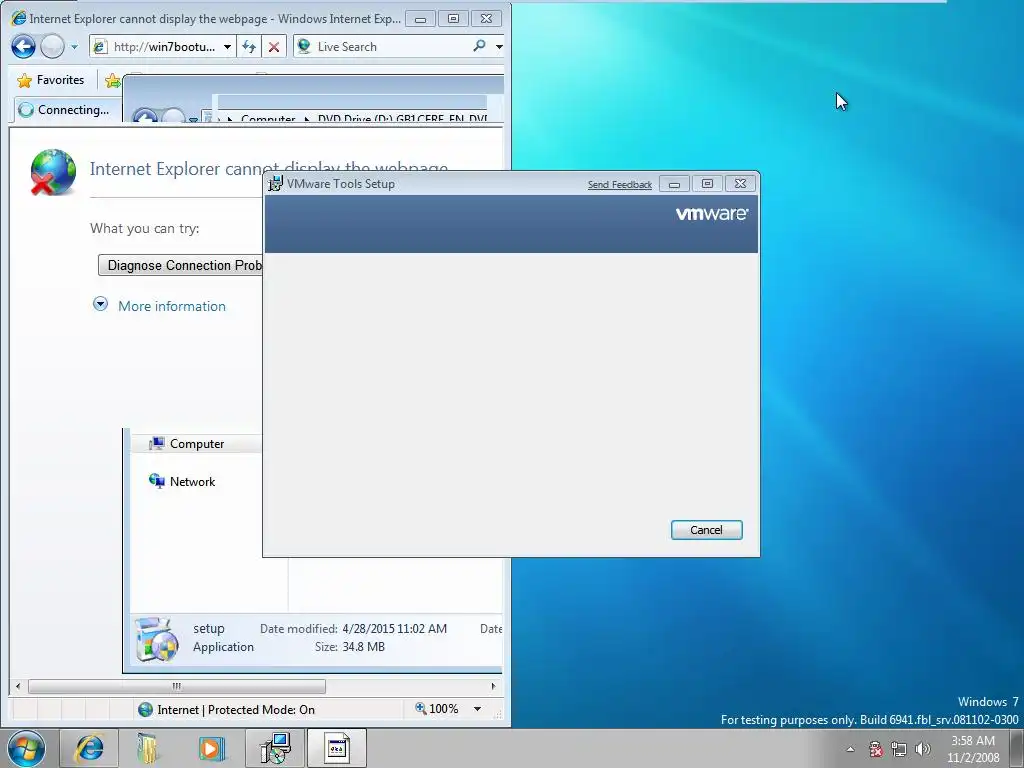Click the setup application icon in details pane
Viewport: 1024px width, 768px height.
pos(157,639)
